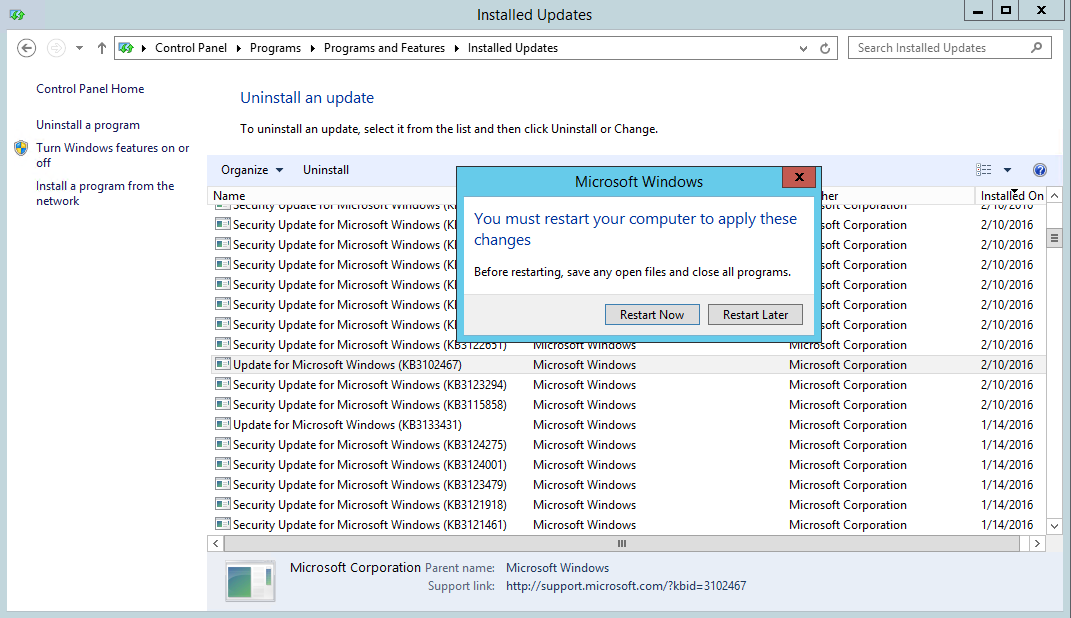Open the recent locations dropdown arrow
This screenshot has width=1071, height=618.
pyautogui.click(x=79, y=48)
